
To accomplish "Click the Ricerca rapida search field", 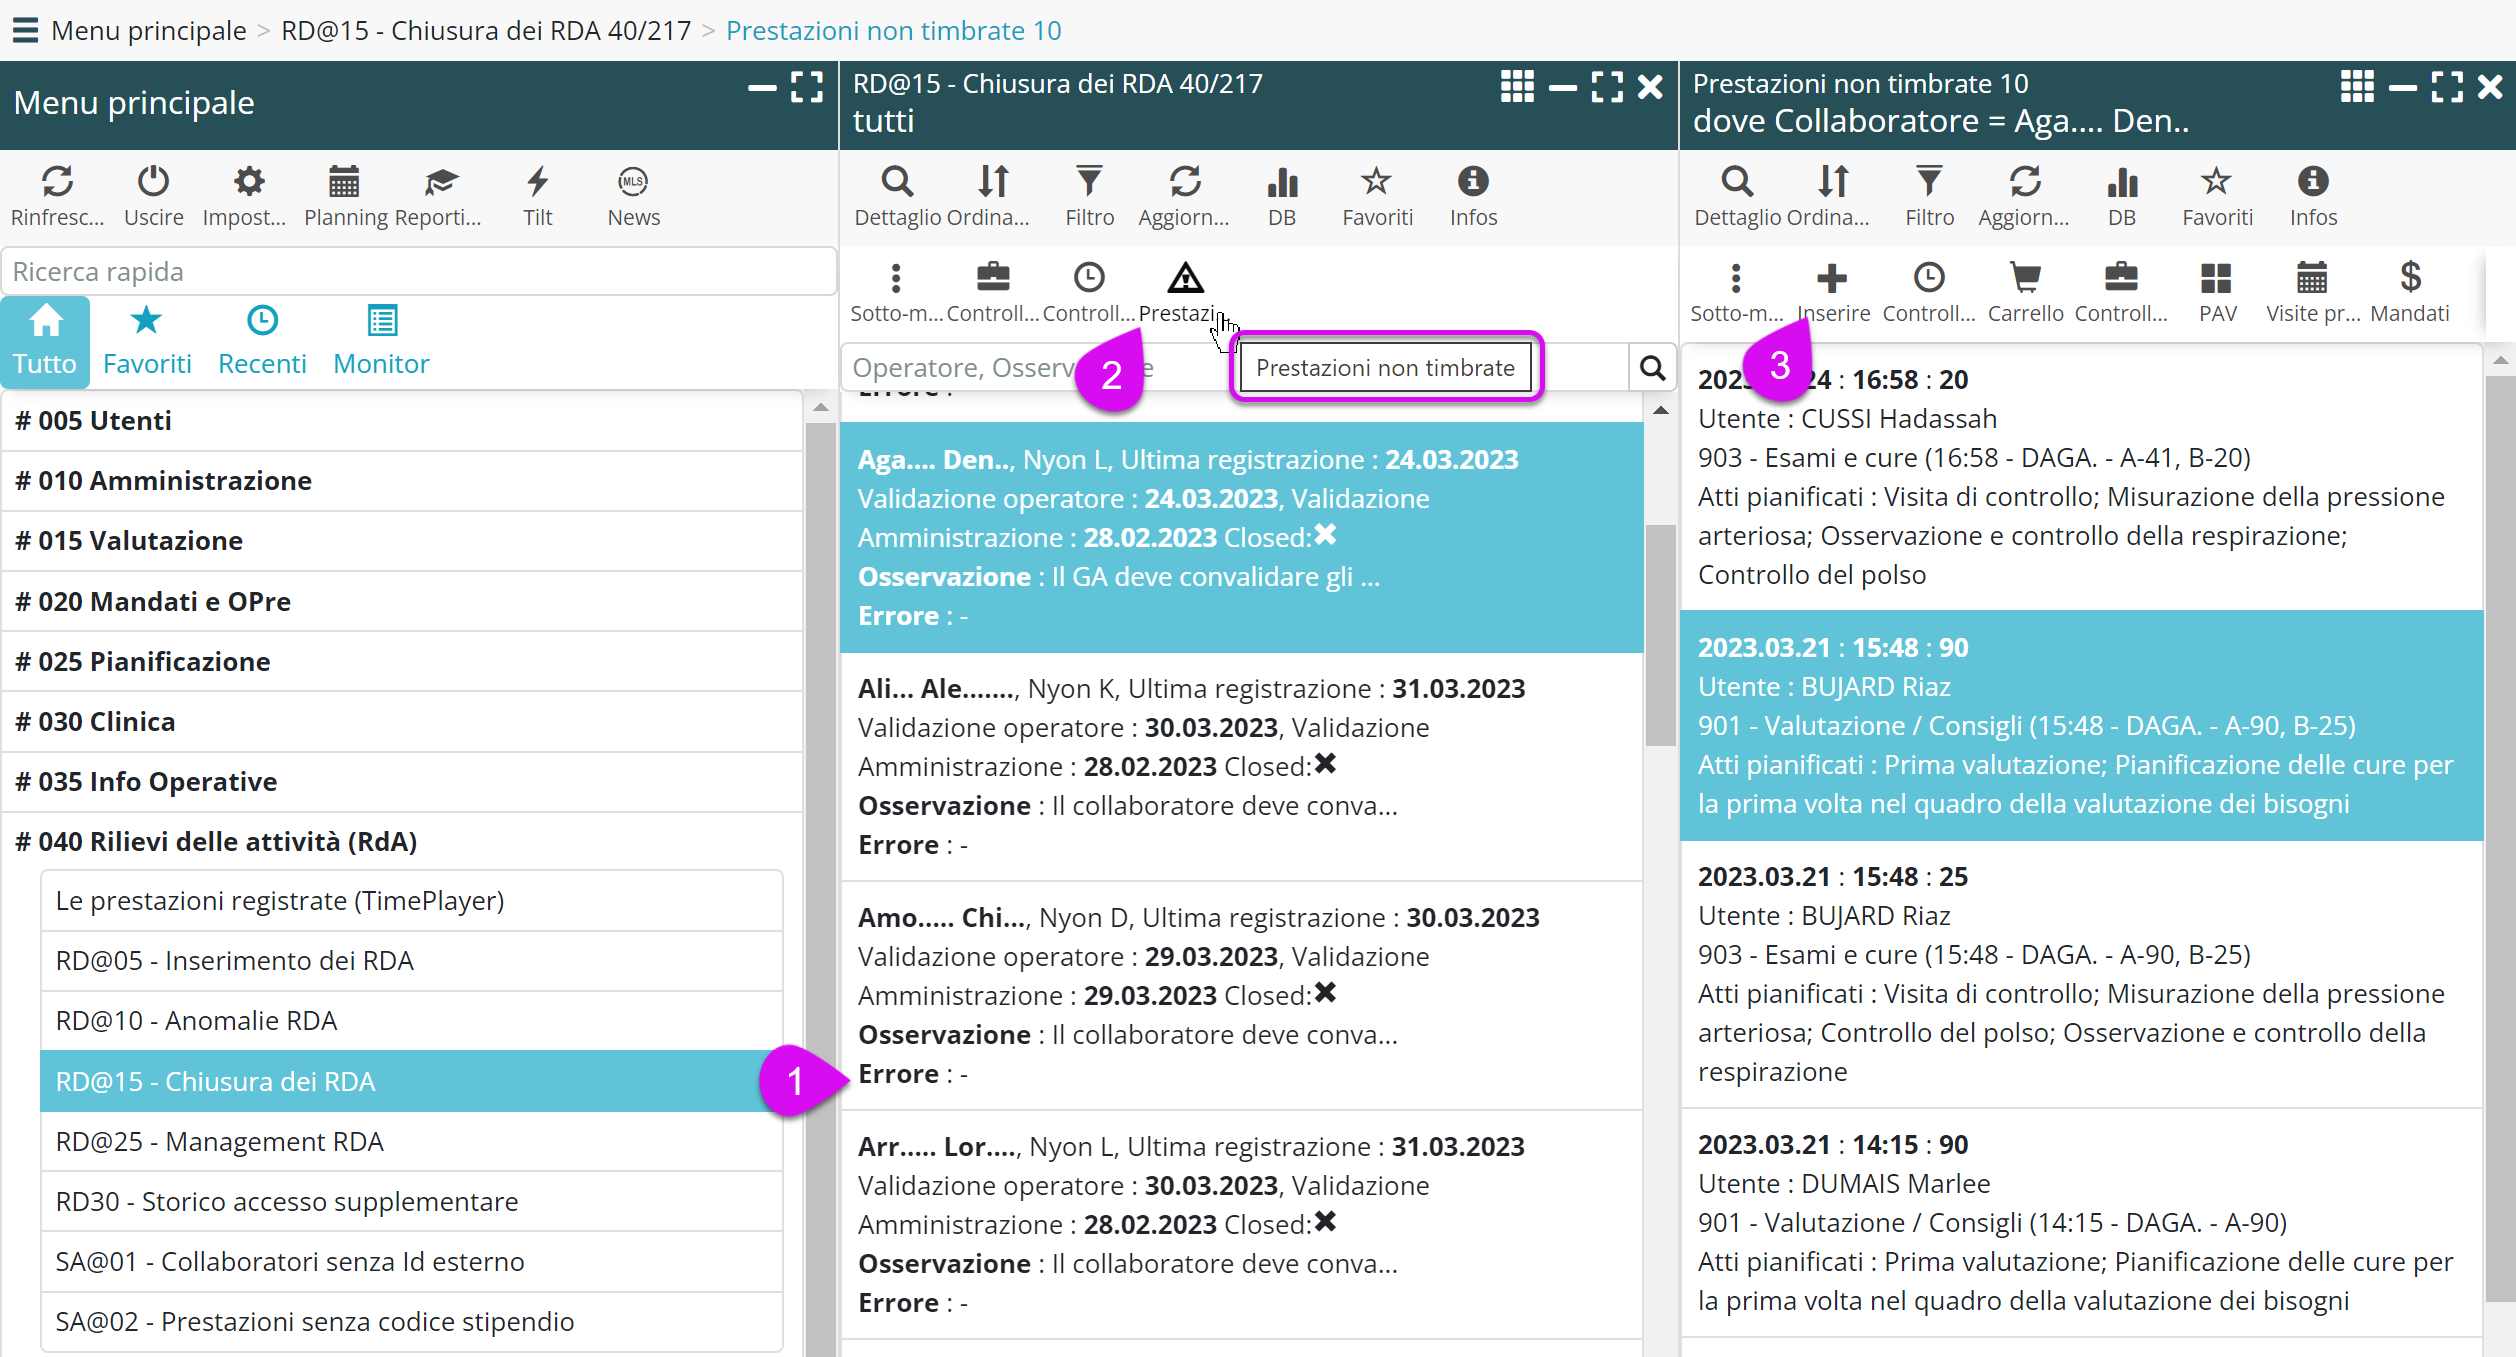I will [418, 272].
